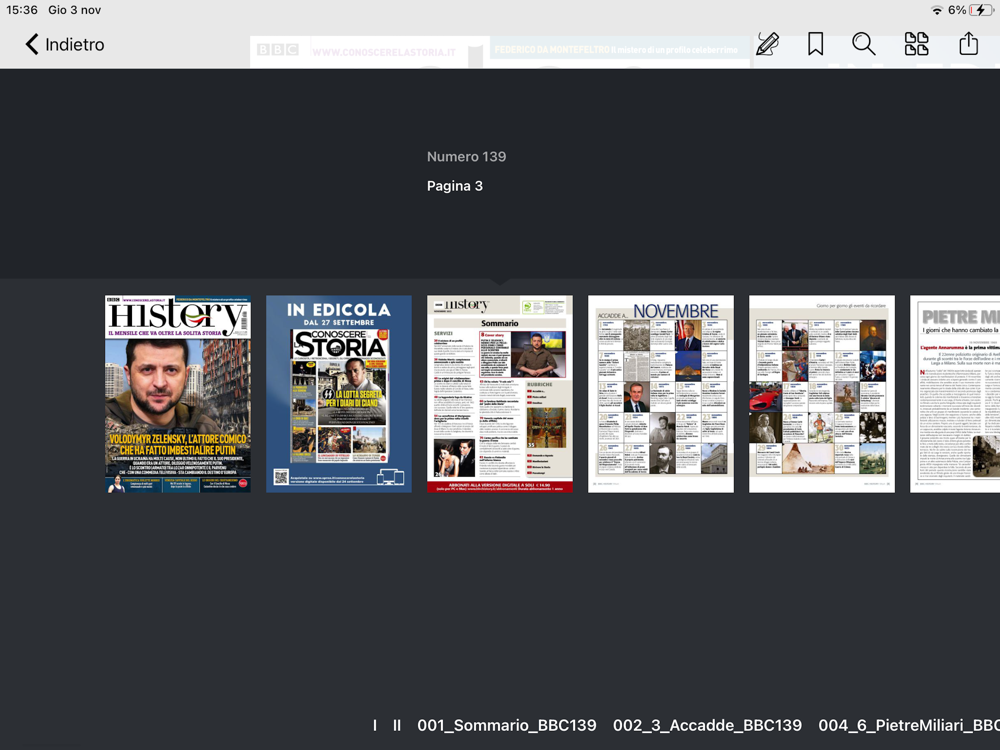Open History cover page thumbnail with Zelensky
This screenshot has width=1000, height=750.
pos(178,393)
